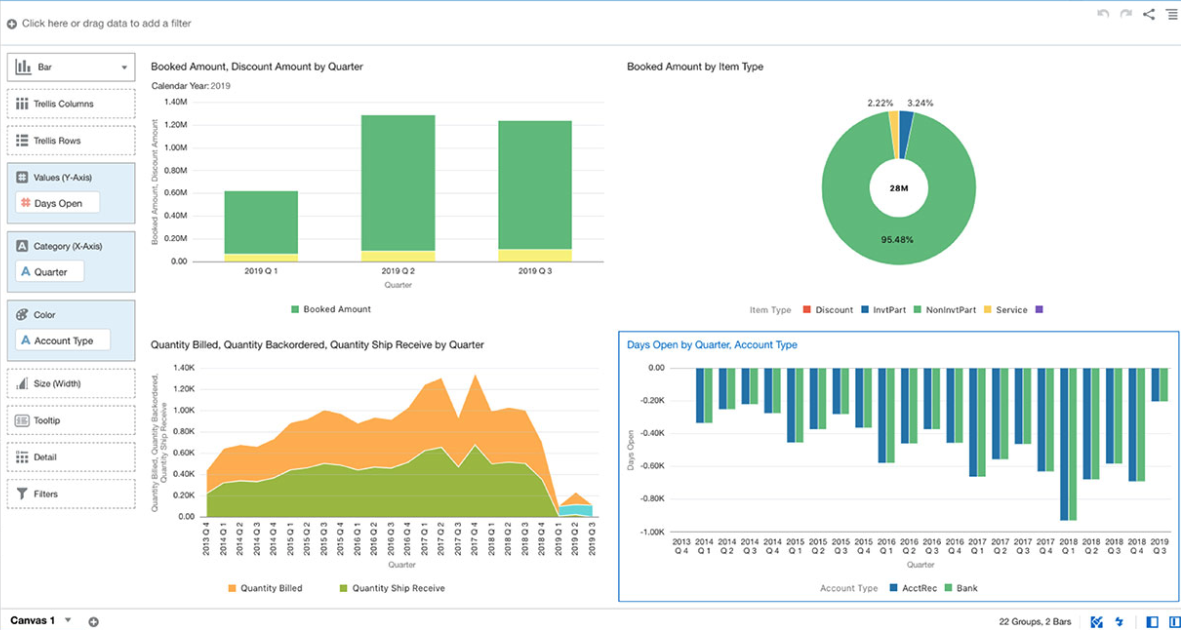Image resolution: width=1181 pixels, height=630 pixels.
Task: Click the Tooltip icon
Action: [x=23, y=420]
